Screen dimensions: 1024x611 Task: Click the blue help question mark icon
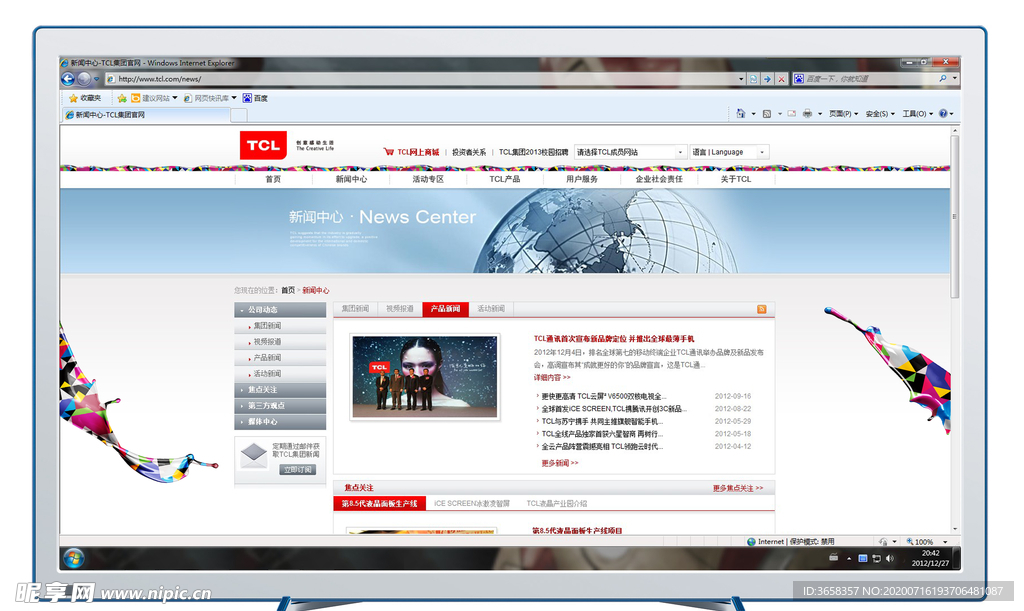click(x=943, y=114)
